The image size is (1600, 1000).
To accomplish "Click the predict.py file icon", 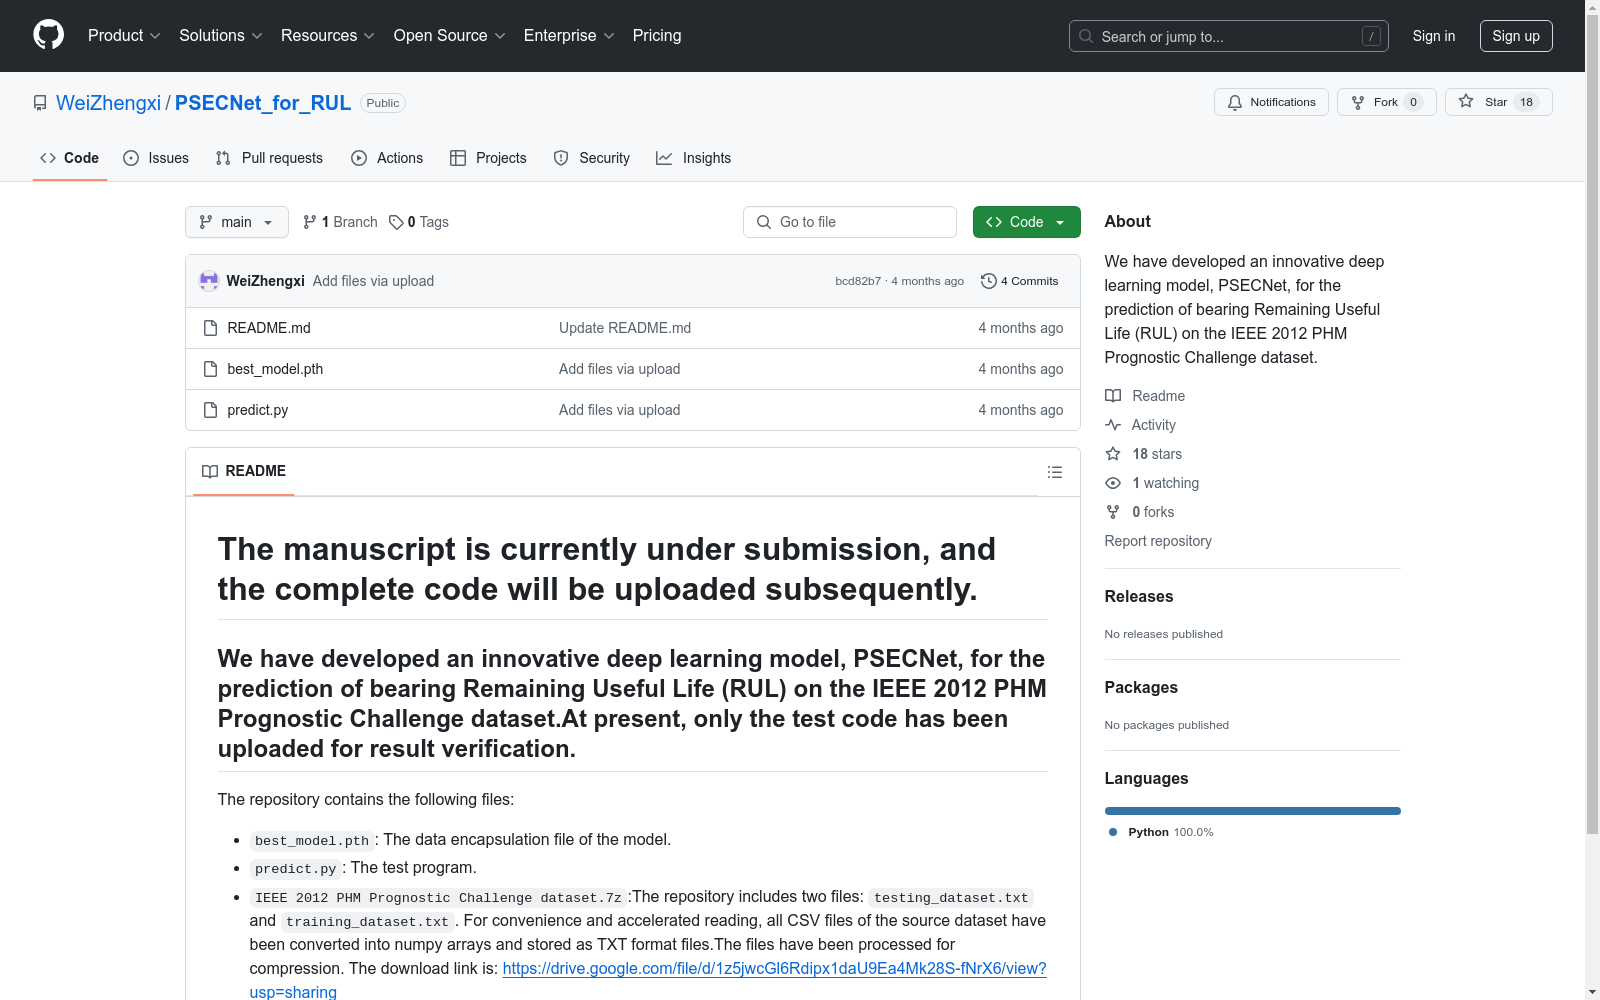I will (x=210, y=410).
